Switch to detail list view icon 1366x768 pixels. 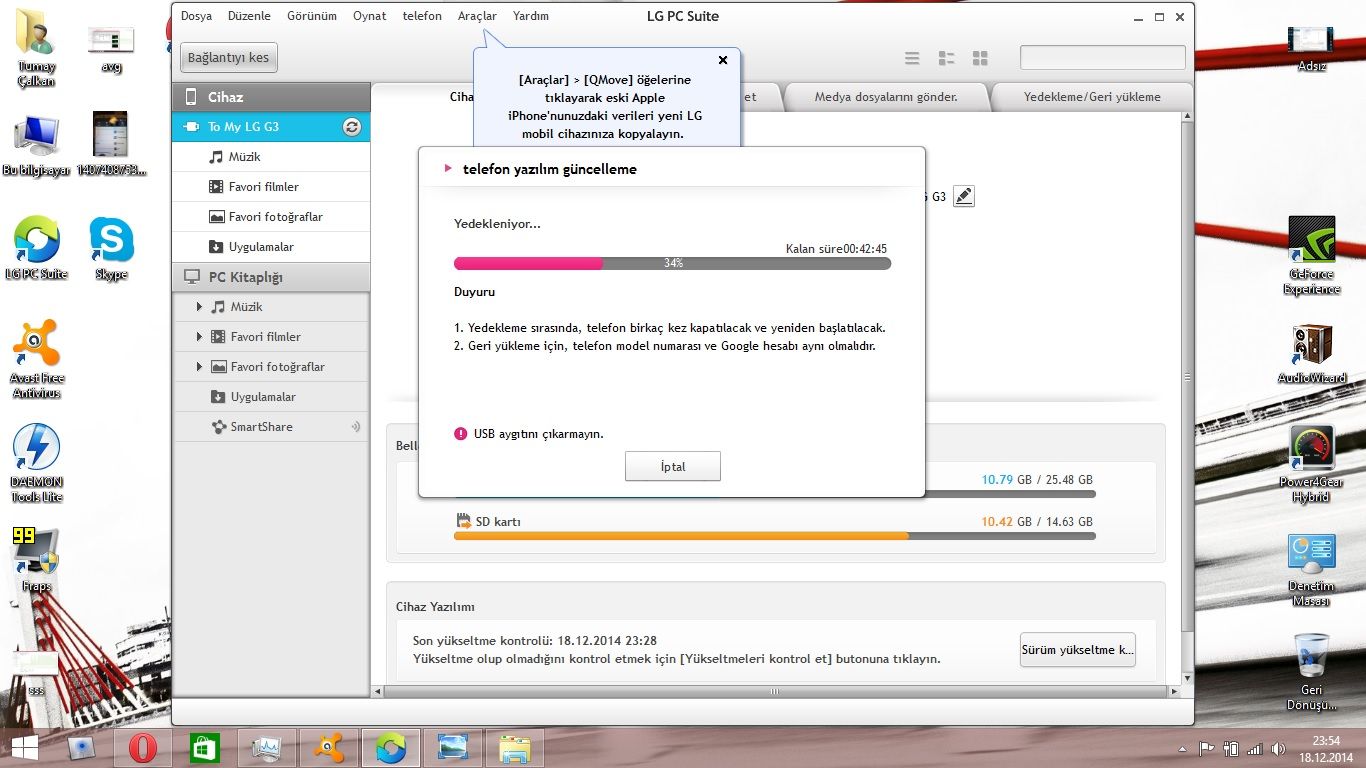point(946,58)
